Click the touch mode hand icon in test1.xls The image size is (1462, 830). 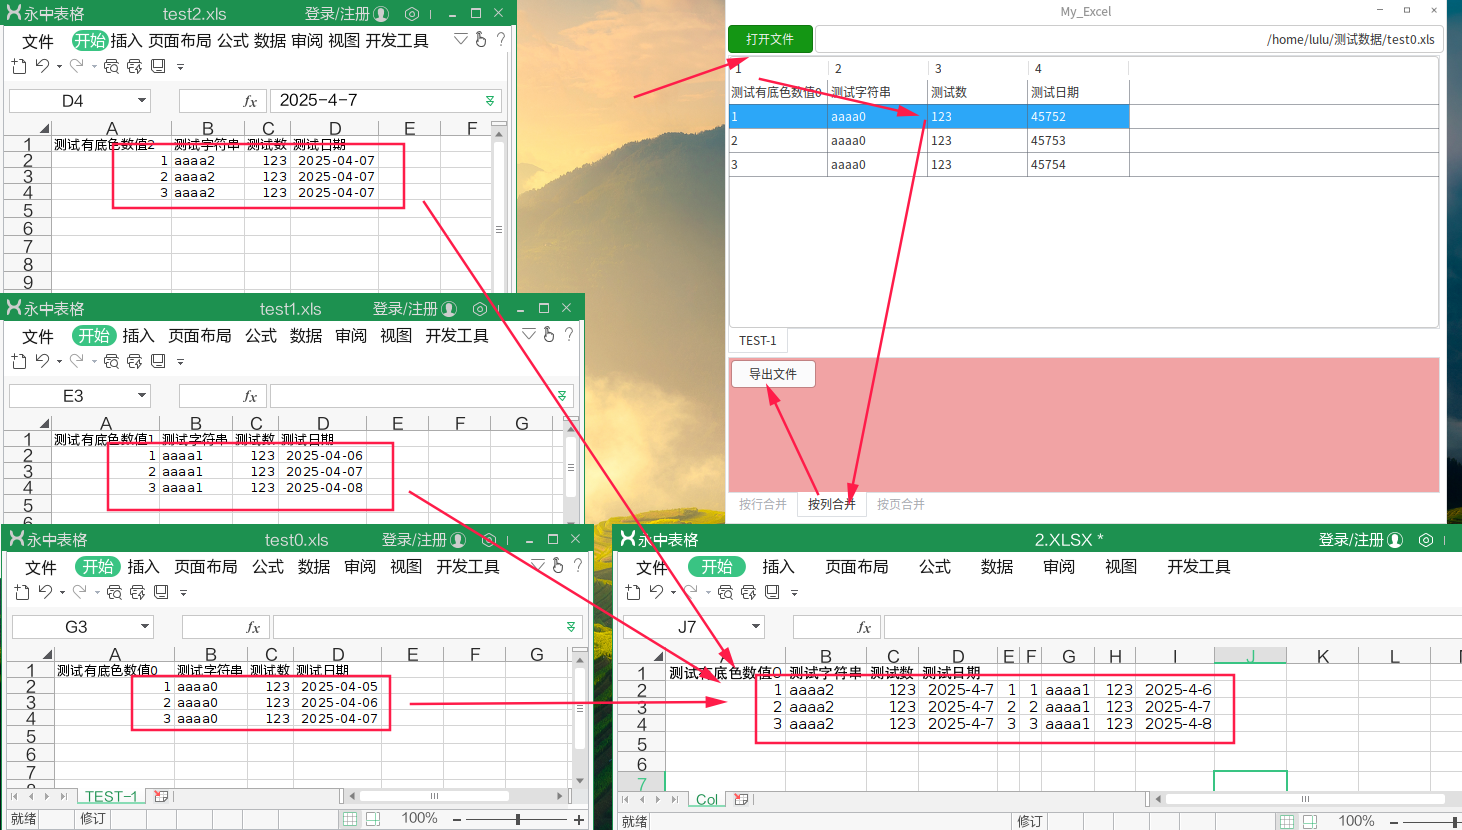pyautogui.click(x=549, y=335)
